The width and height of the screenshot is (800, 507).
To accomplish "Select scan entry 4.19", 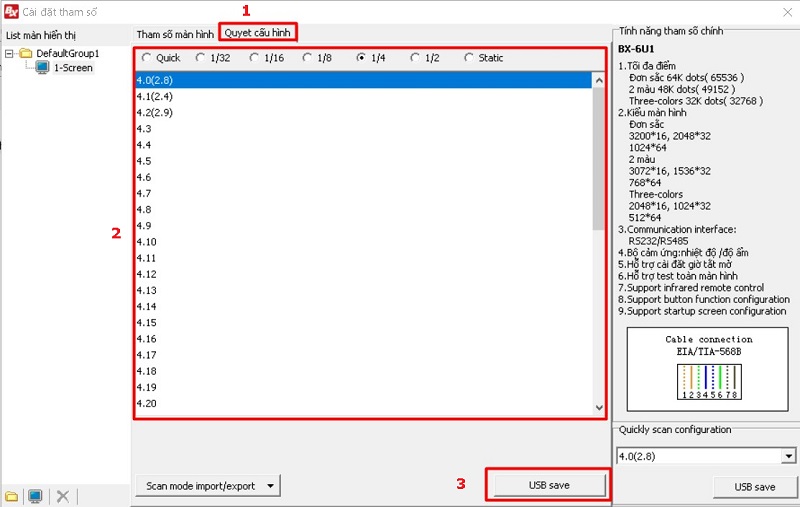I will (x=363, y=387).
